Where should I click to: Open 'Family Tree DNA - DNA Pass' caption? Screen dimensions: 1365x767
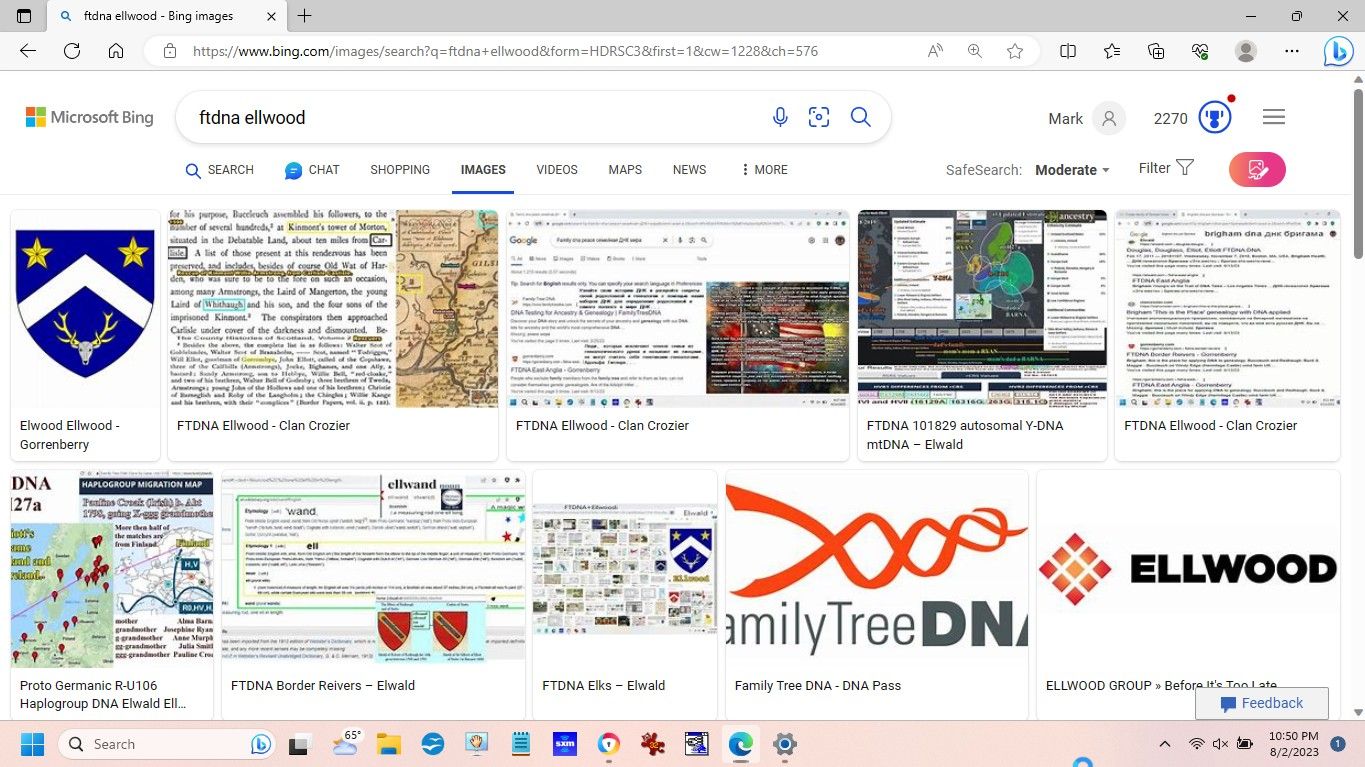[818, 685]
